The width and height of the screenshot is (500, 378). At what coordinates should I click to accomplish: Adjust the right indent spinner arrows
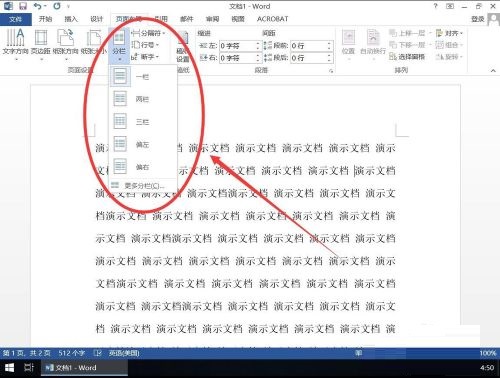(258, 58)
